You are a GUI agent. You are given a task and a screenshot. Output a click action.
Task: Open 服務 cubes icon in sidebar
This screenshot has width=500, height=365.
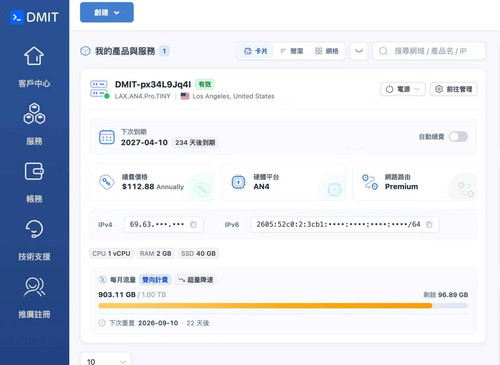coord(34,114)
